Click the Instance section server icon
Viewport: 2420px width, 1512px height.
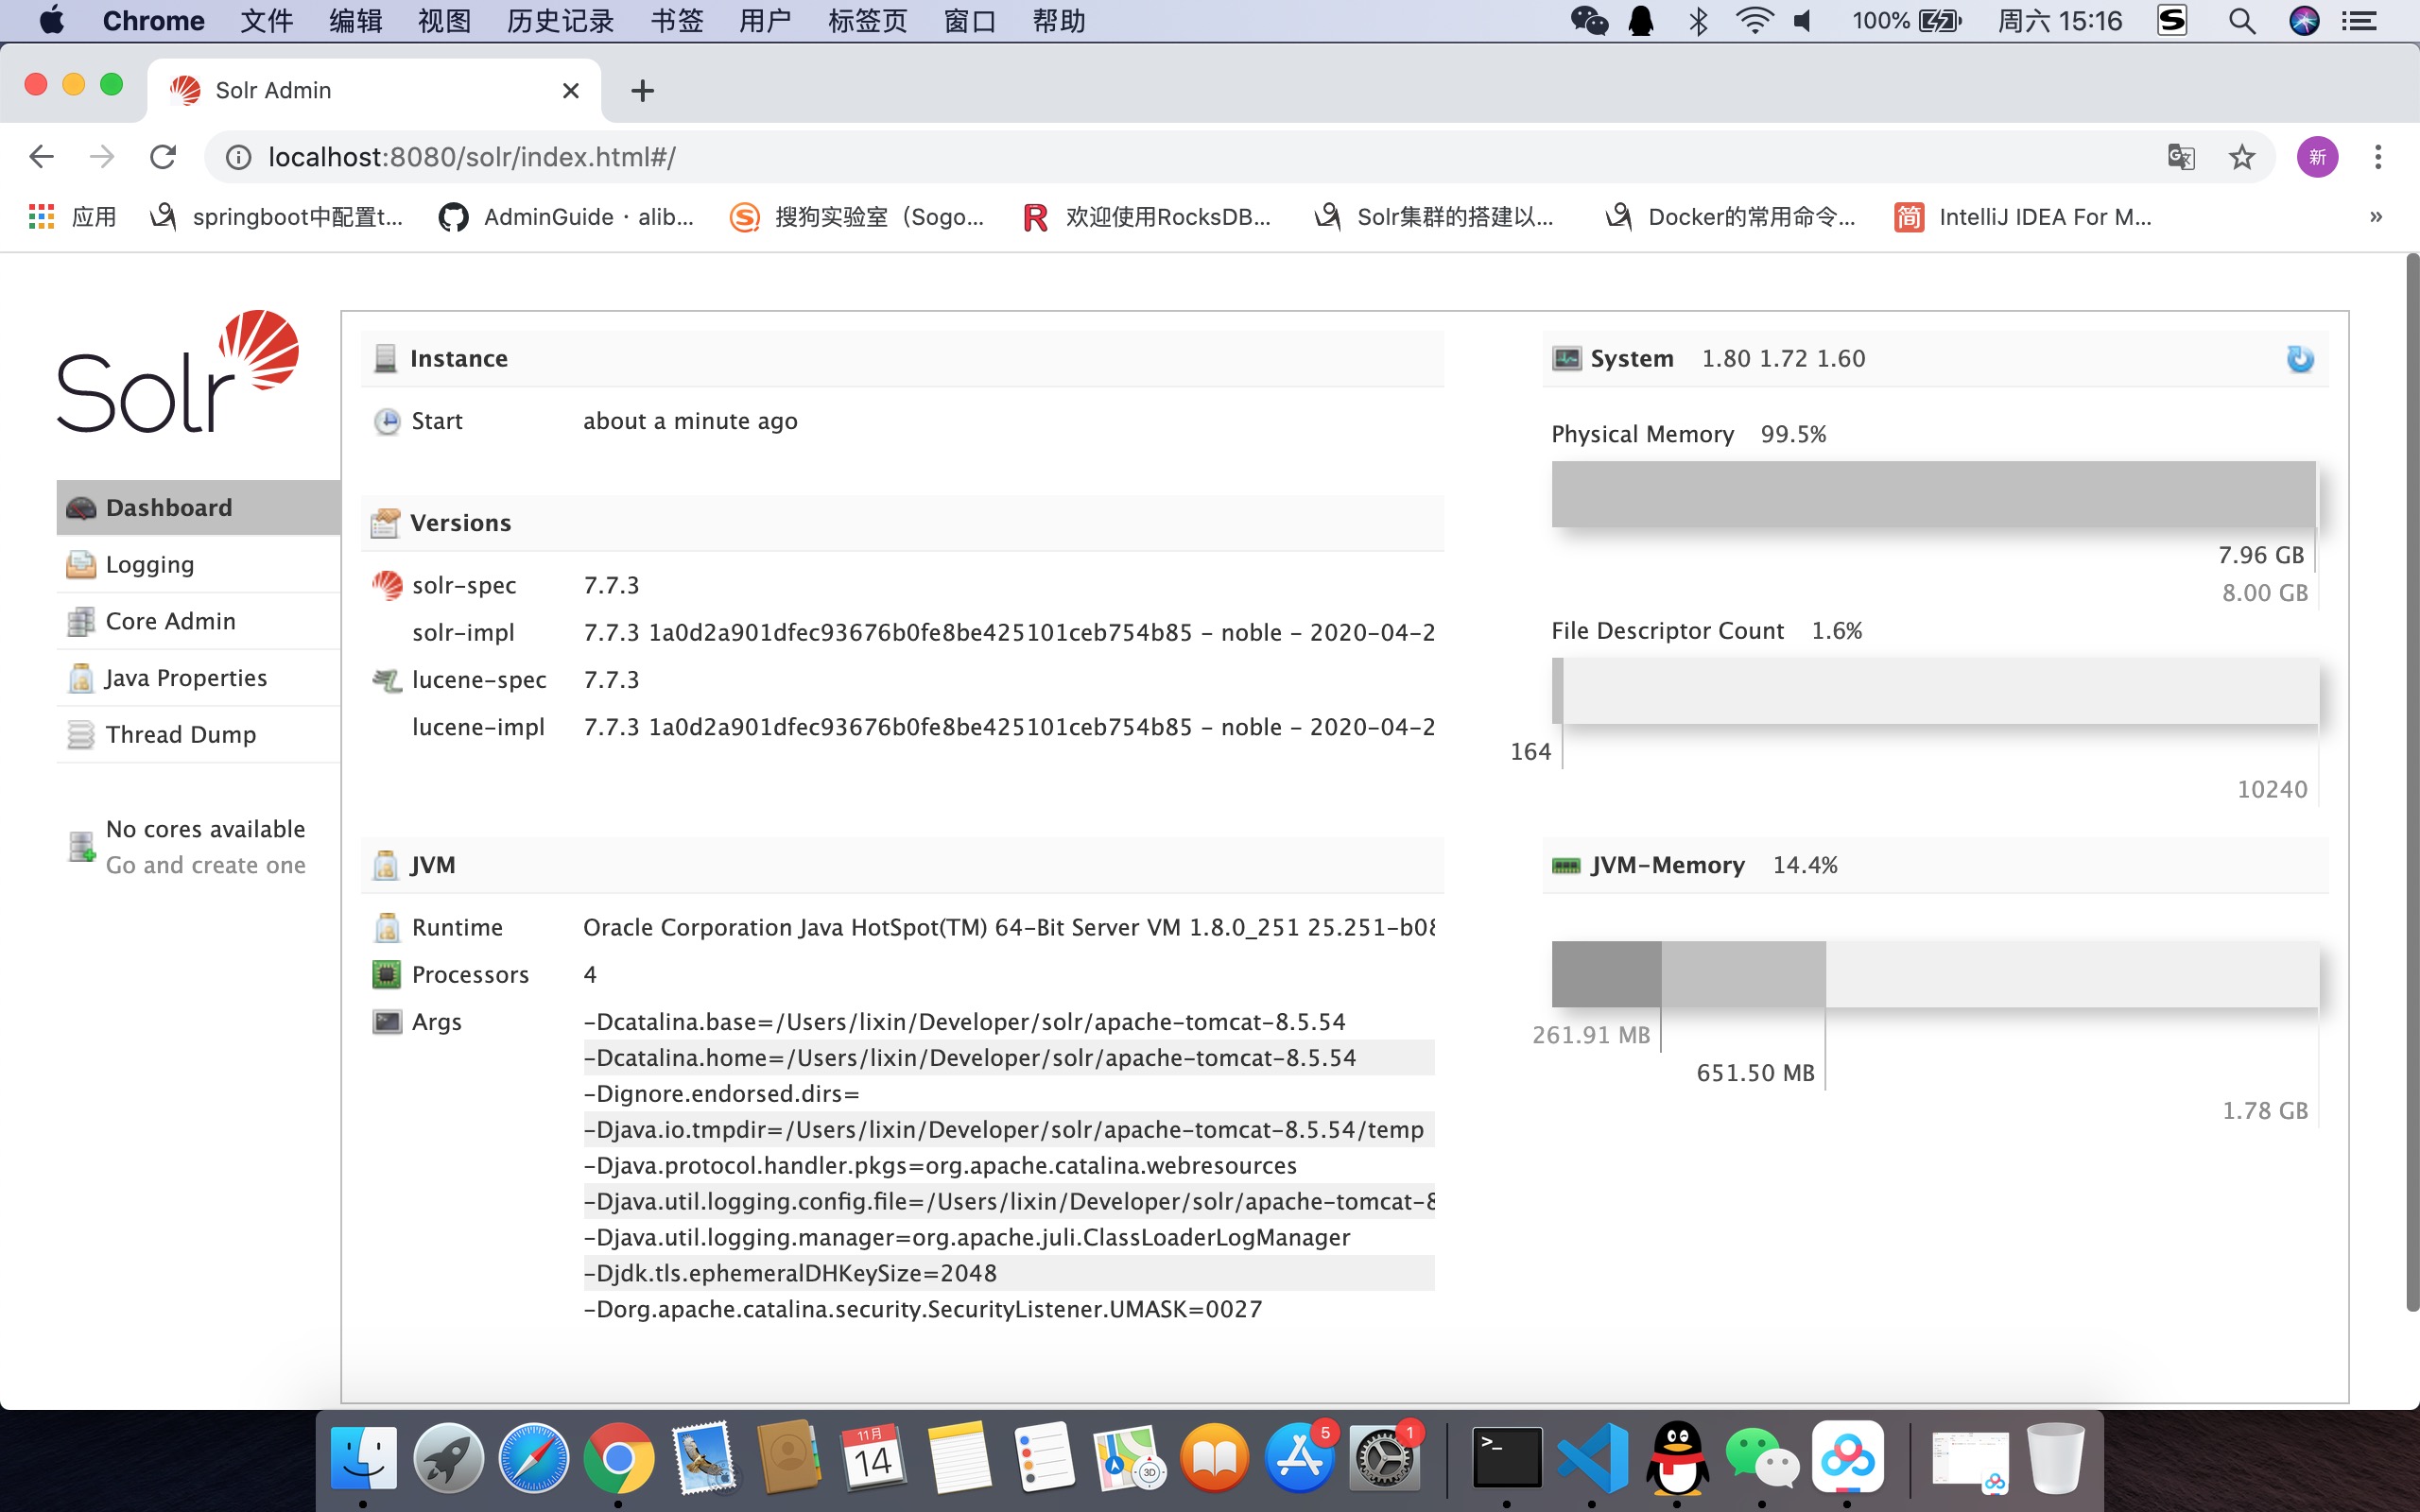[x=385, y=358]
